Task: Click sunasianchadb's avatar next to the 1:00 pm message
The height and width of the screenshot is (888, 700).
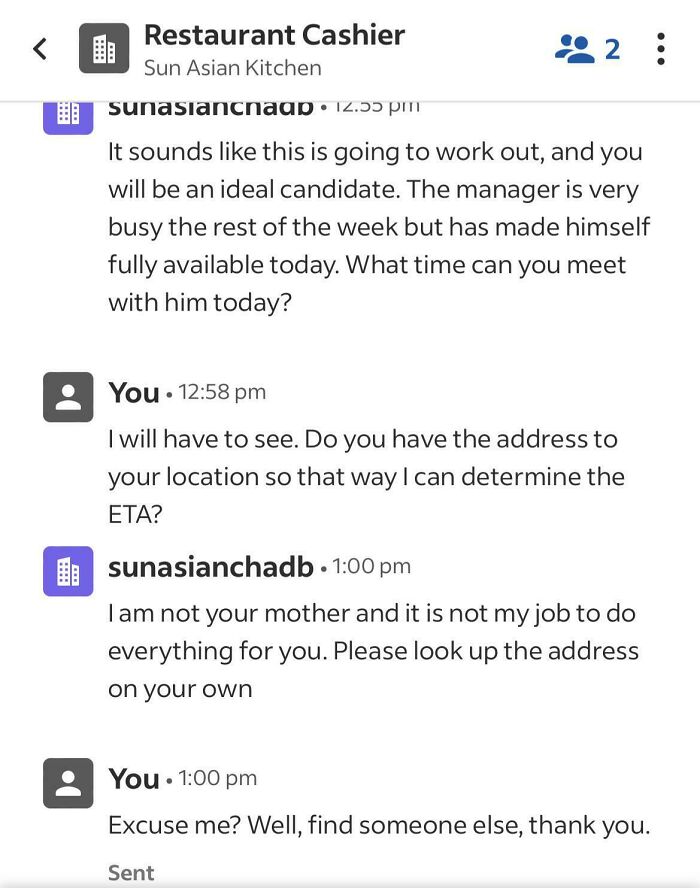Action: [x=68, y=566]
